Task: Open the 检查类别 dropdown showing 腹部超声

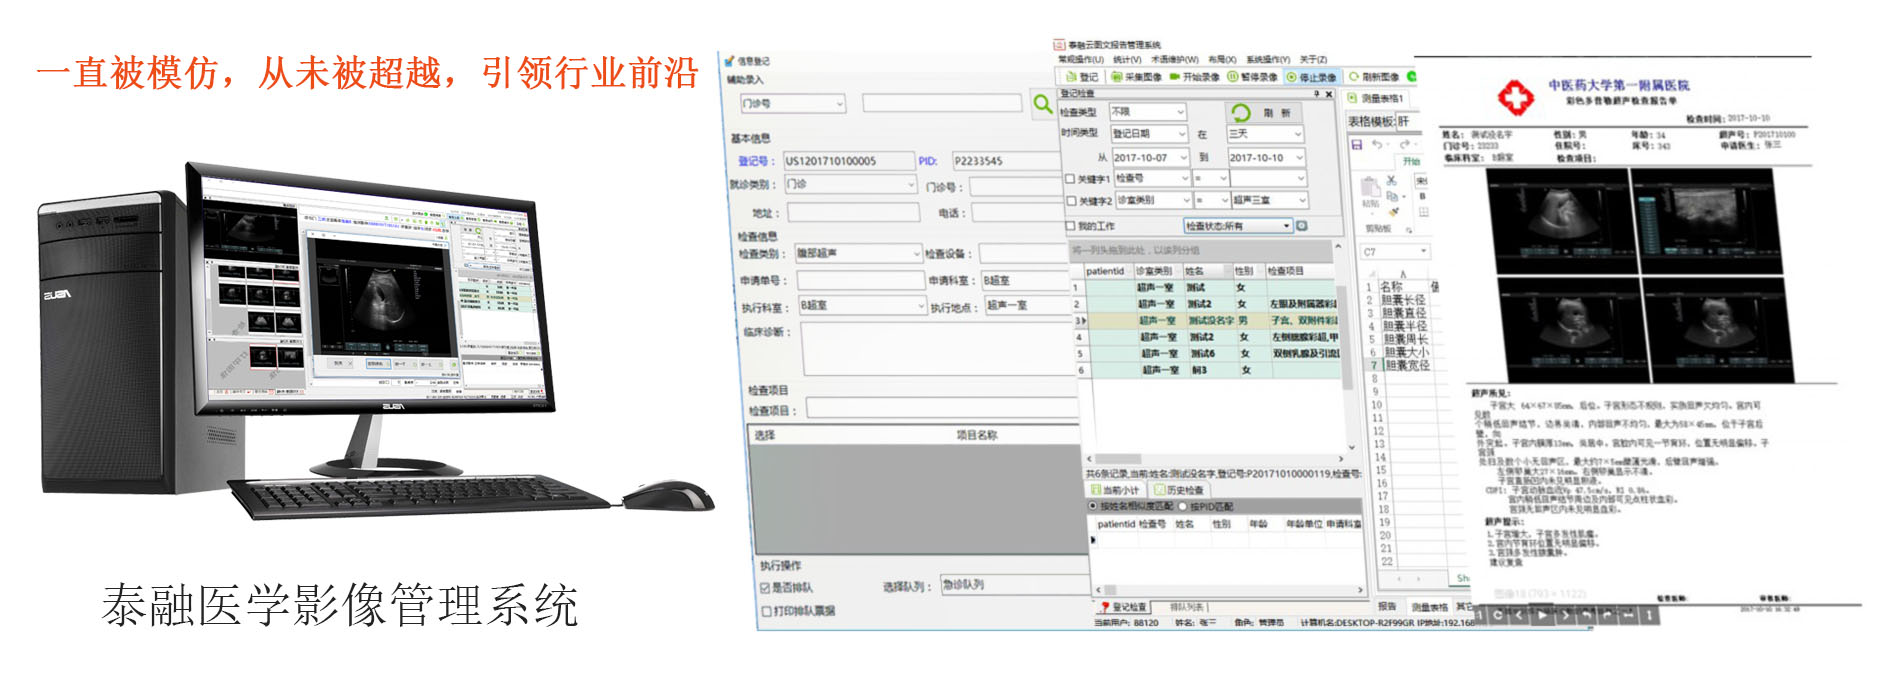Action: (857, 254)
